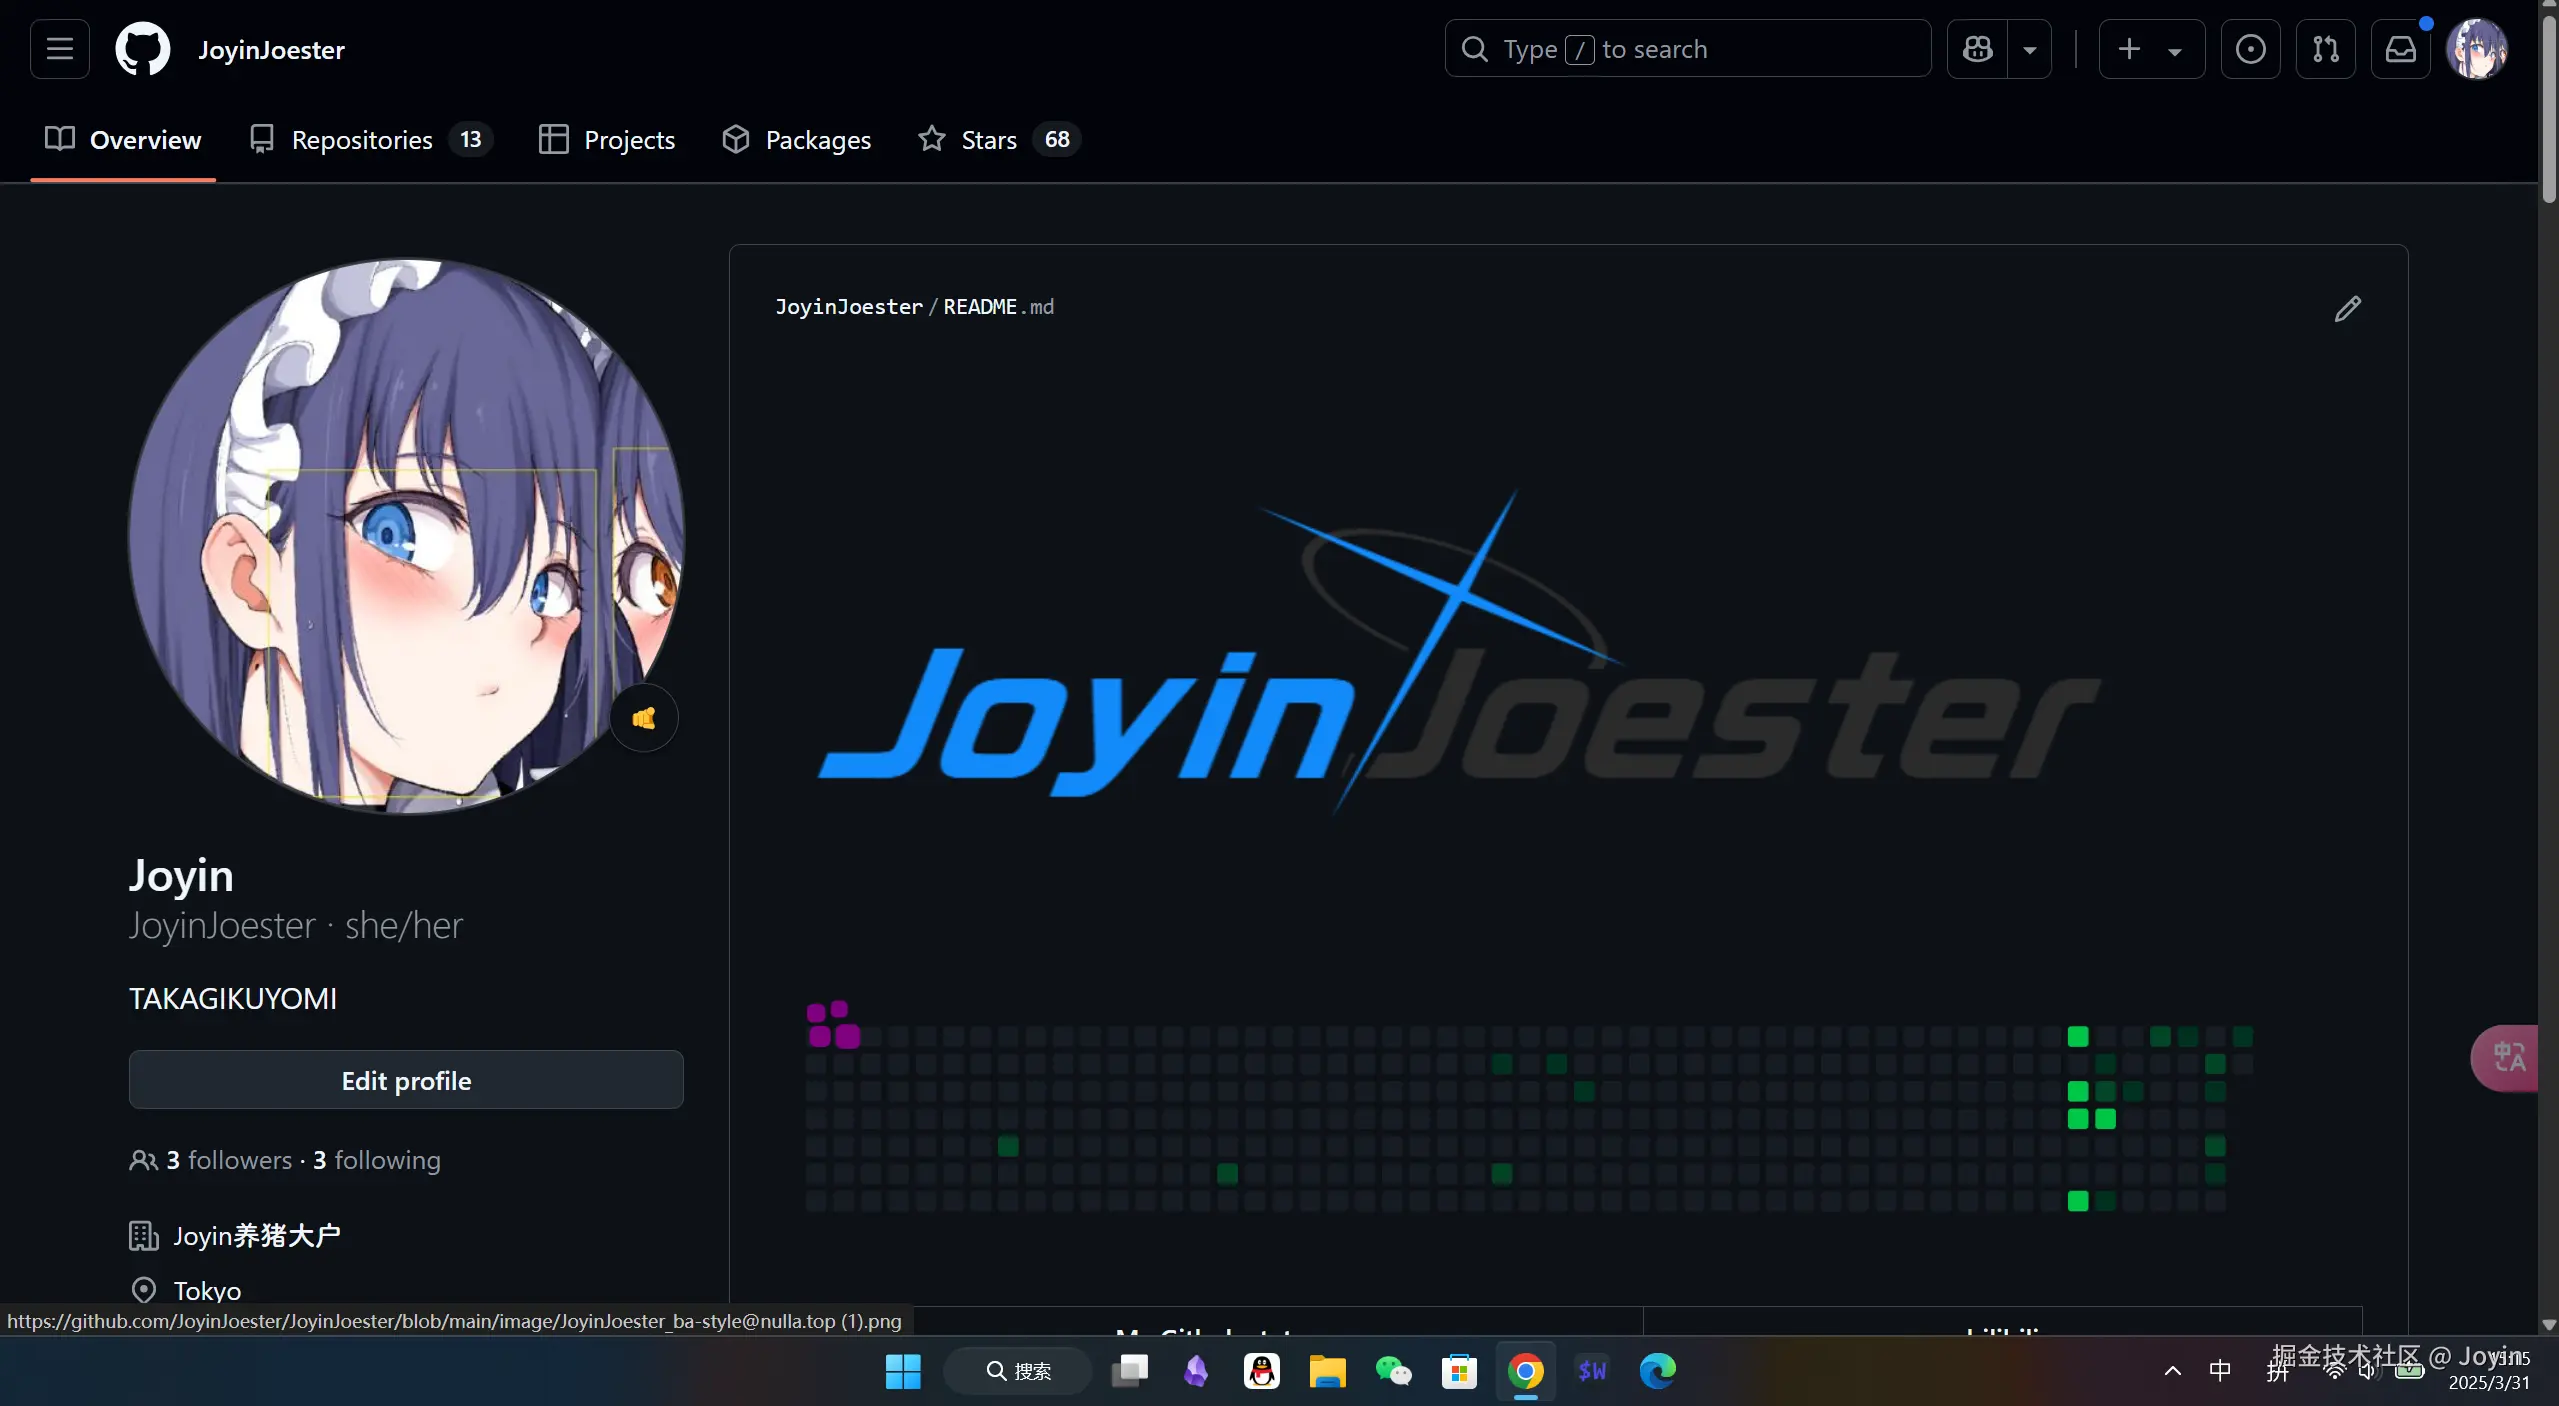
Task: Click the translate floating button
Action: click(2508, 1057)
